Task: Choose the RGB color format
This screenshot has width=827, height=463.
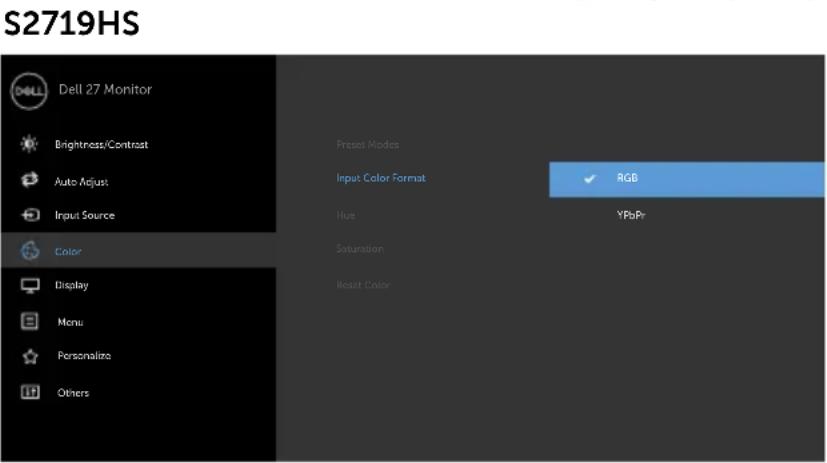Action: pyautogui.click(x=687, y=179)
